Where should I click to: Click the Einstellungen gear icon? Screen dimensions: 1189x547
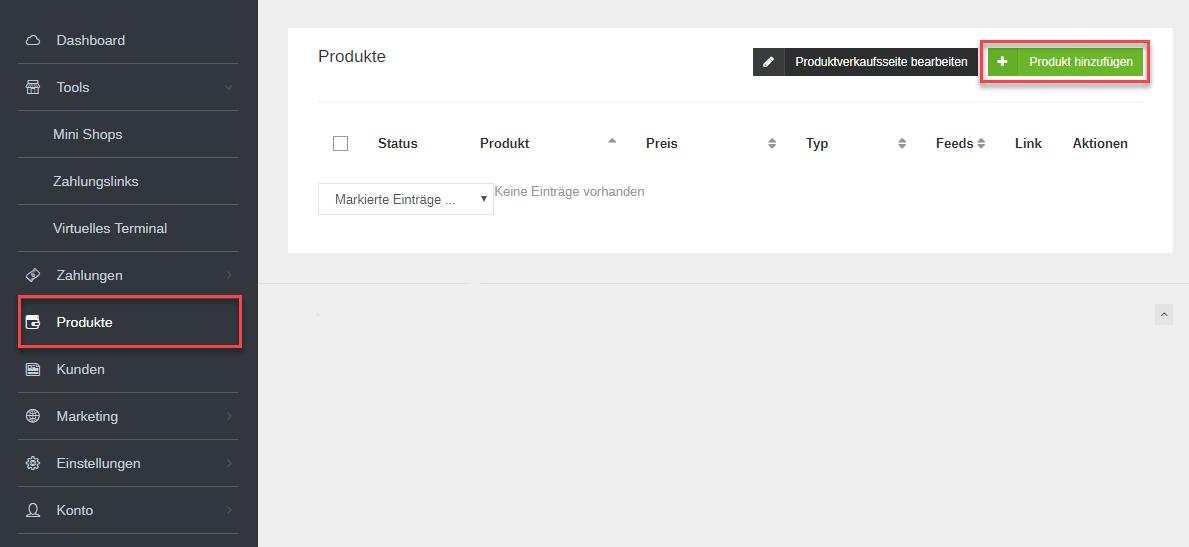(33, 463)
